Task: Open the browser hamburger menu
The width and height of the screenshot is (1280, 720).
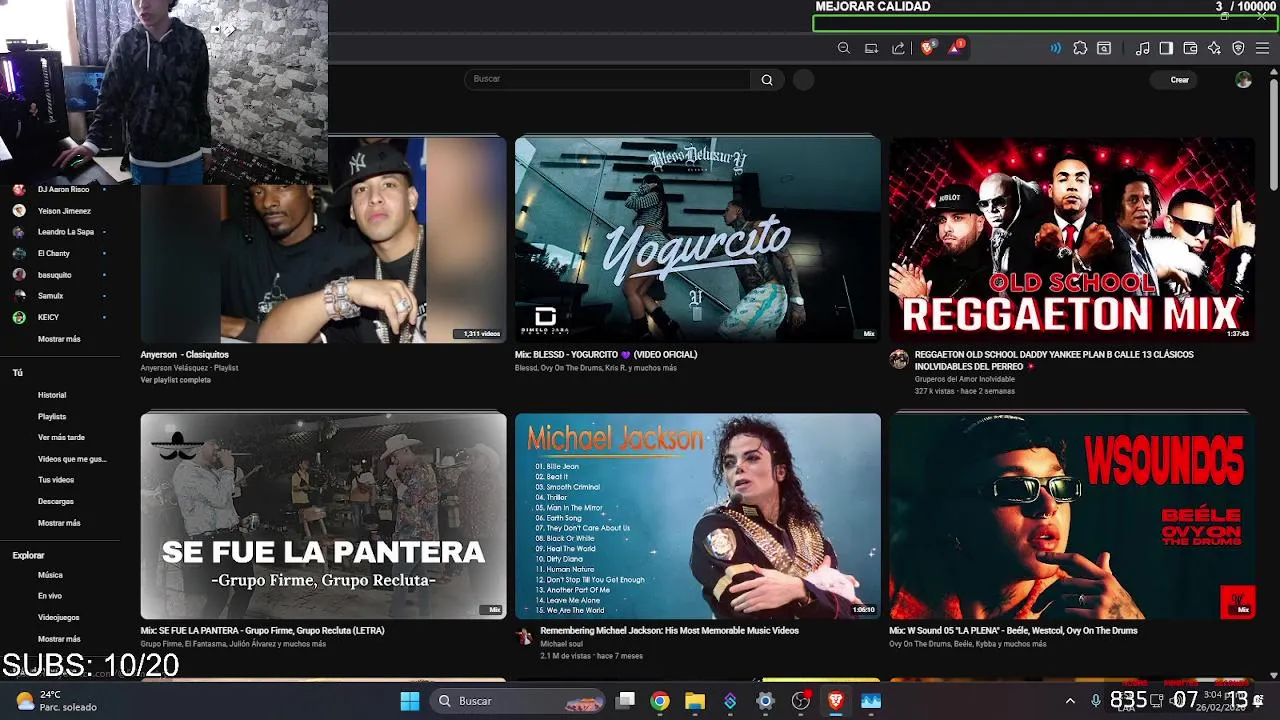Action: (x=1262, y=48)
